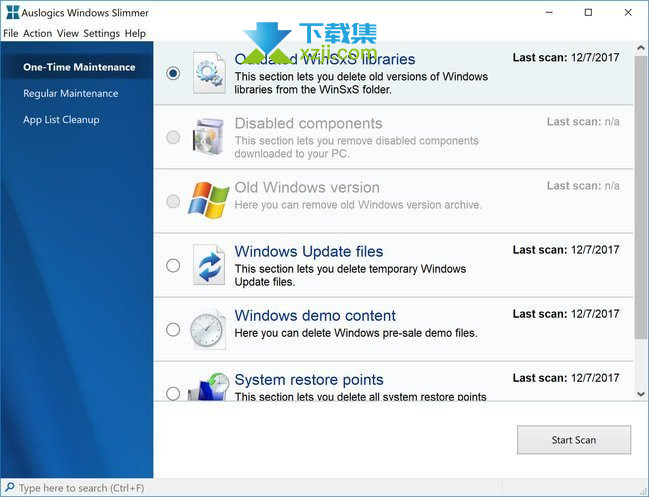Close the Auslogics Windows Slimmer window

(x=628, y=12)
